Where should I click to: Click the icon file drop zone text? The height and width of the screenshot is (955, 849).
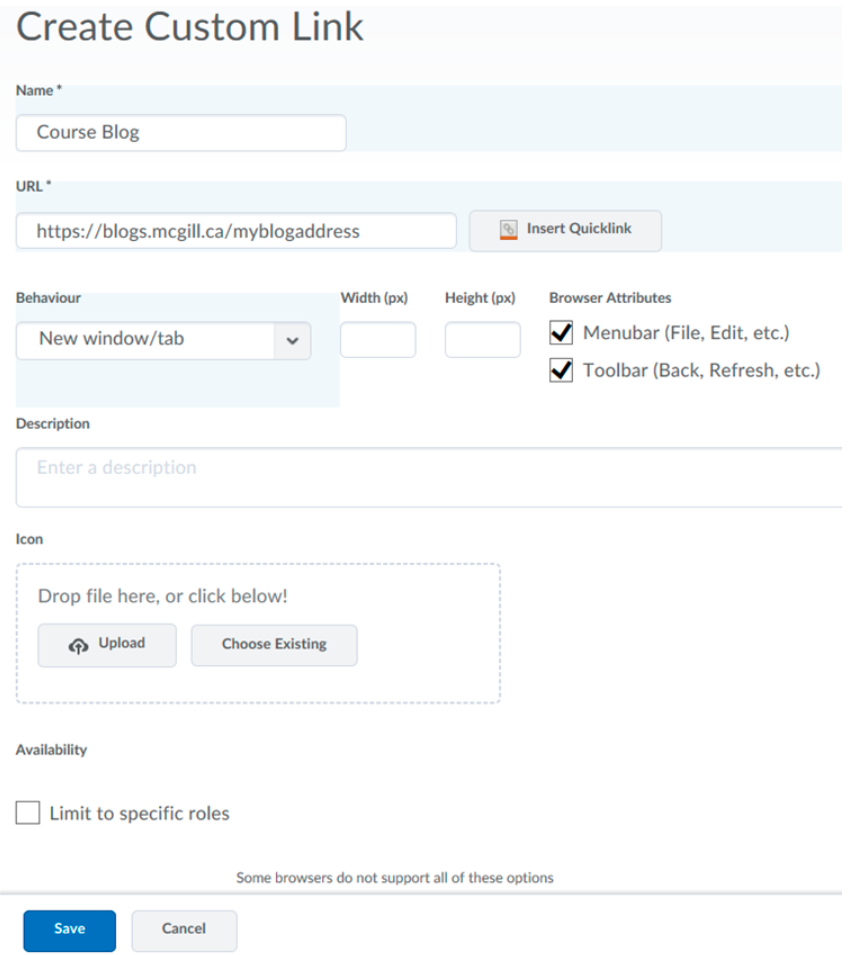click(163, 596)
